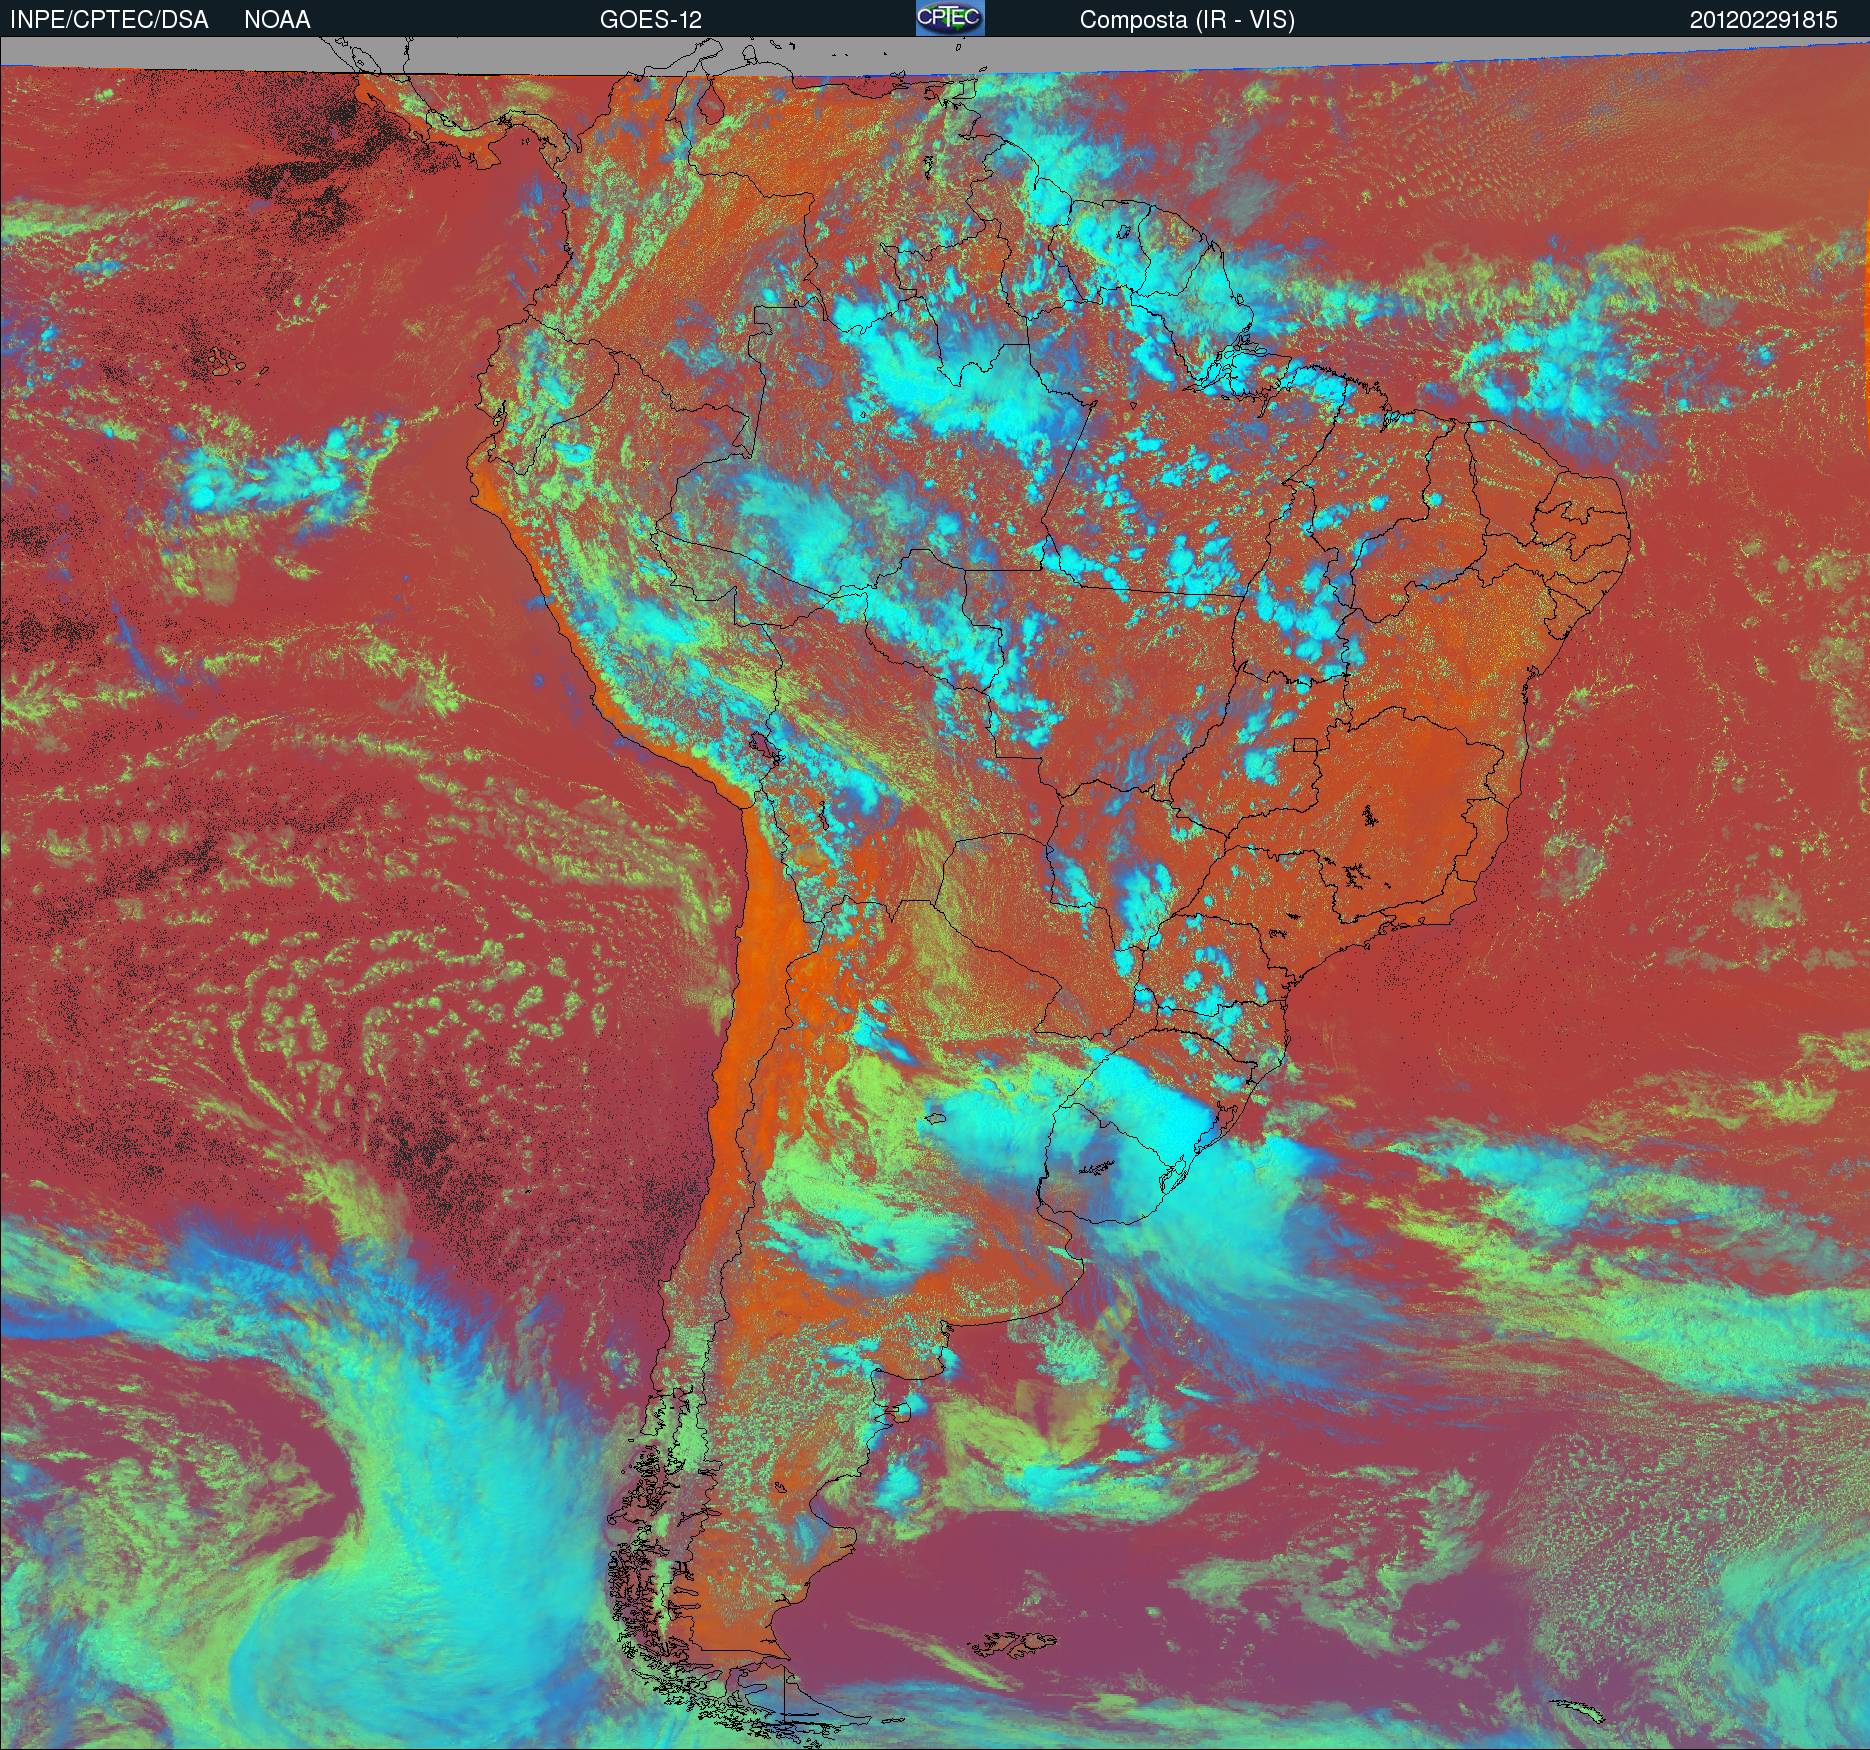Click the Composta (IR - VIS) title
The image size is (1870, 1750).
coord(1187,21)
